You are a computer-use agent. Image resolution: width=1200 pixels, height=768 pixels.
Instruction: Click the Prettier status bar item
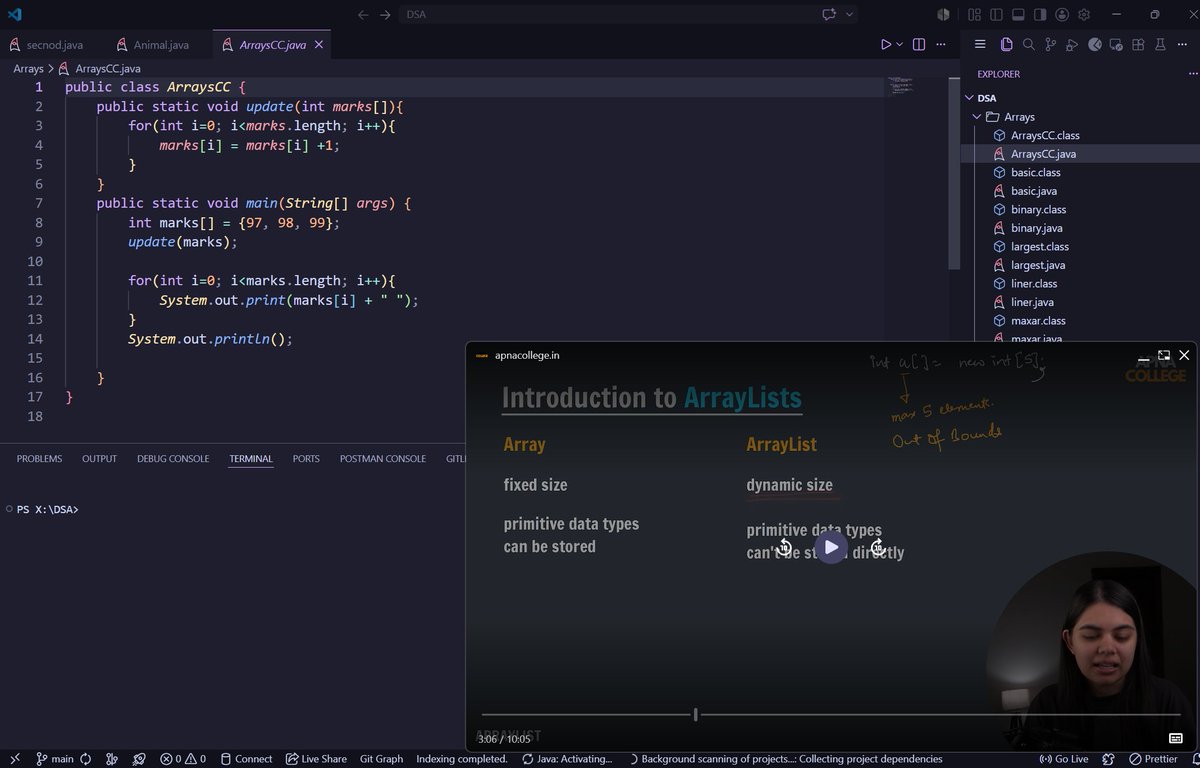(1153, 759)
